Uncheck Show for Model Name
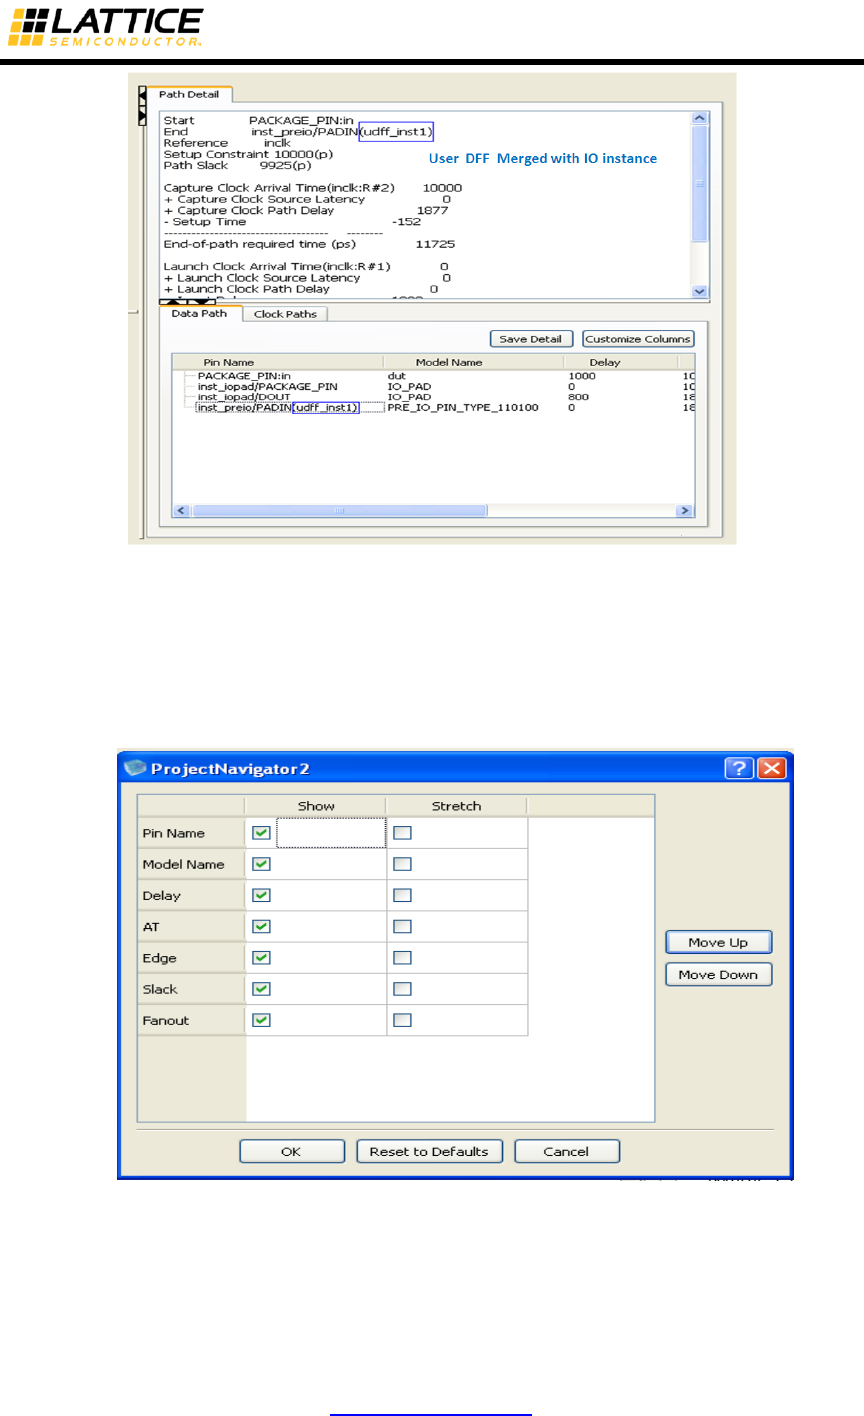864x1416 pixels. 261,864
